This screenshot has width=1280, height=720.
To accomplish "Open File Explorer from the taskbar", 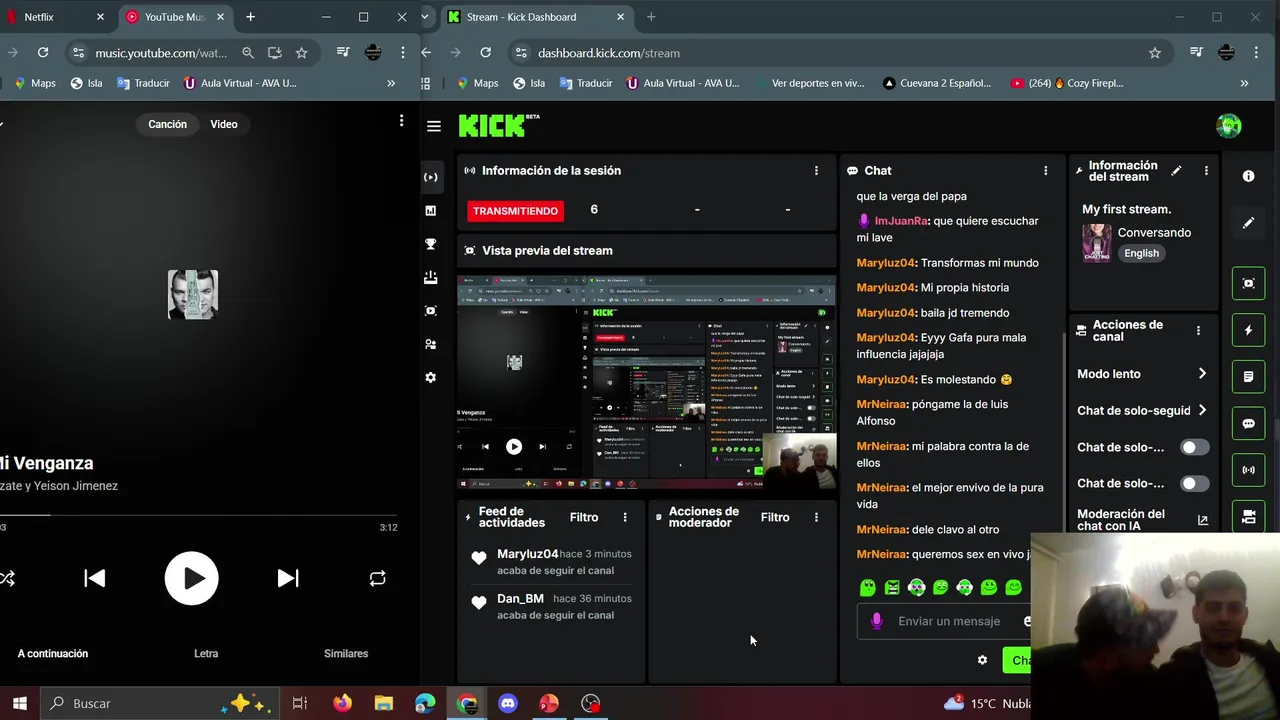I will (x=384, y=703).
